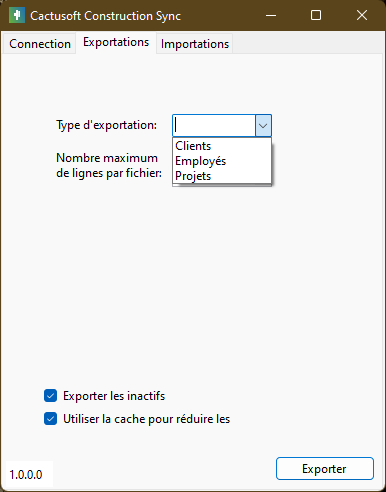The image size is (386, 492).
Task: Click the 'pour réduire les' label text
Action: tap(189, 419)
